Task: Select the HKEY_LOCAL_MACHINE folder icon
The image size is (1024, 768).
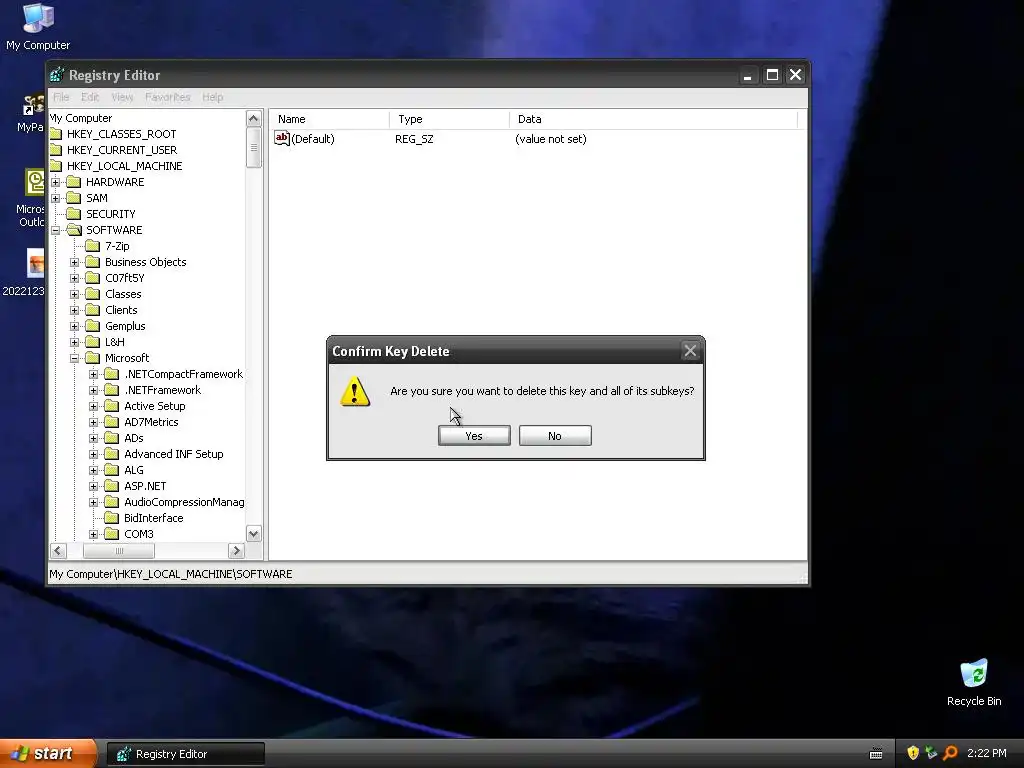Action: (56, 166)
